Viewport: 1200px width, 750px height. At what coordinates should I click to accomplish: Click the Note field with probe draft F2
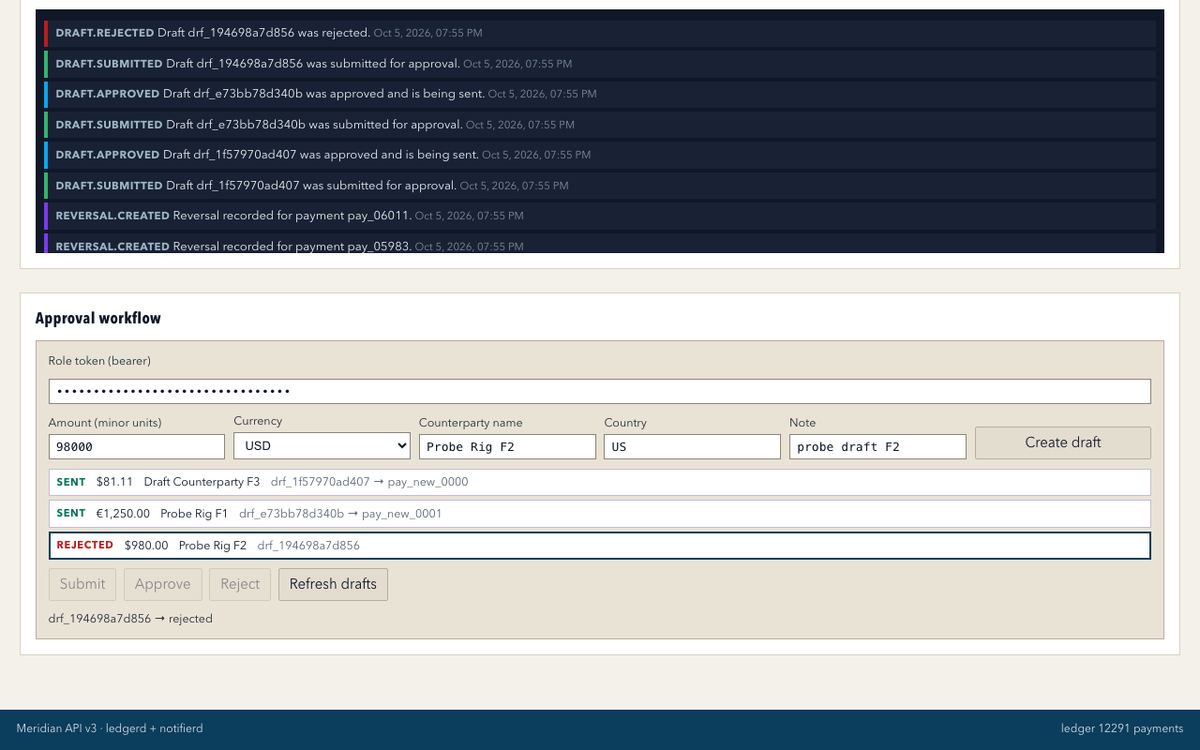click(x=878, y=446)
